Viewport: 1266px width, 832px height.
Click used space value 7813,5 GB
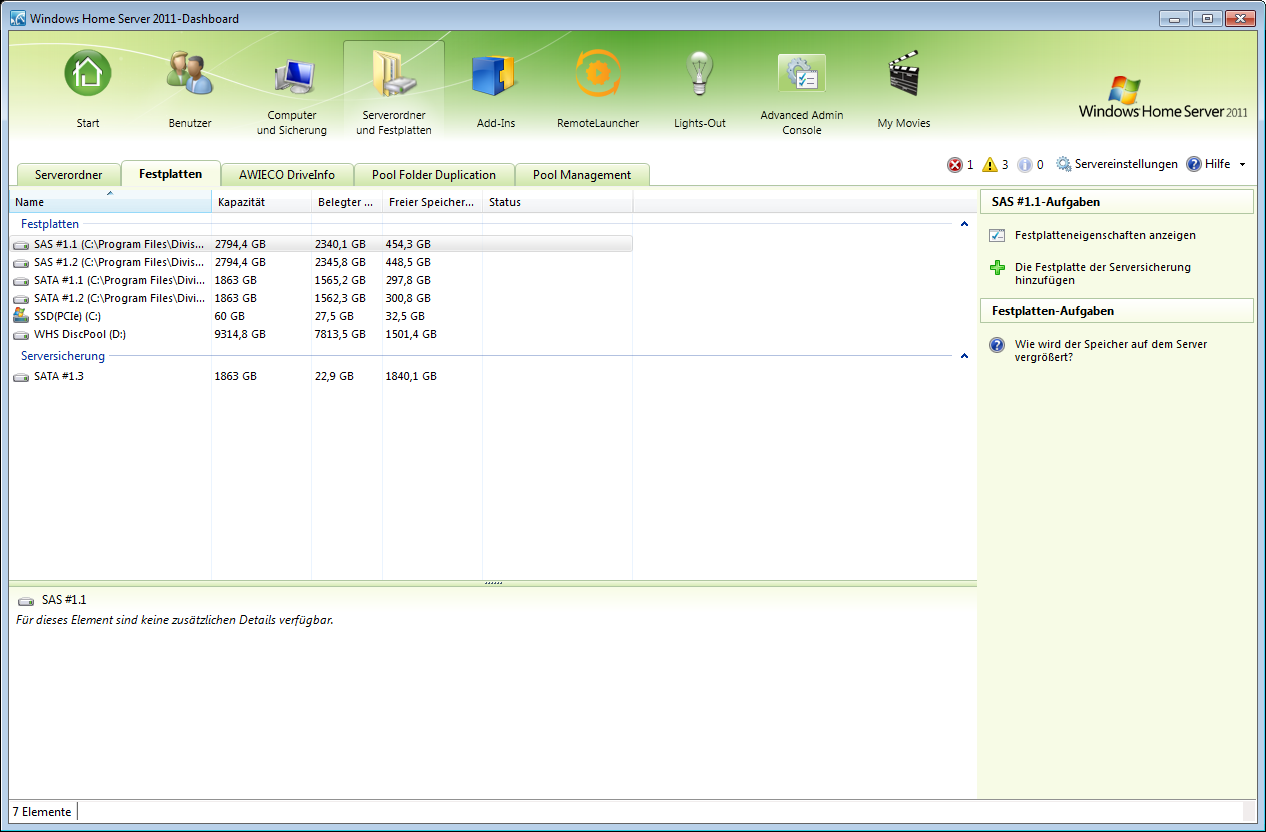[x=341, y=334]
